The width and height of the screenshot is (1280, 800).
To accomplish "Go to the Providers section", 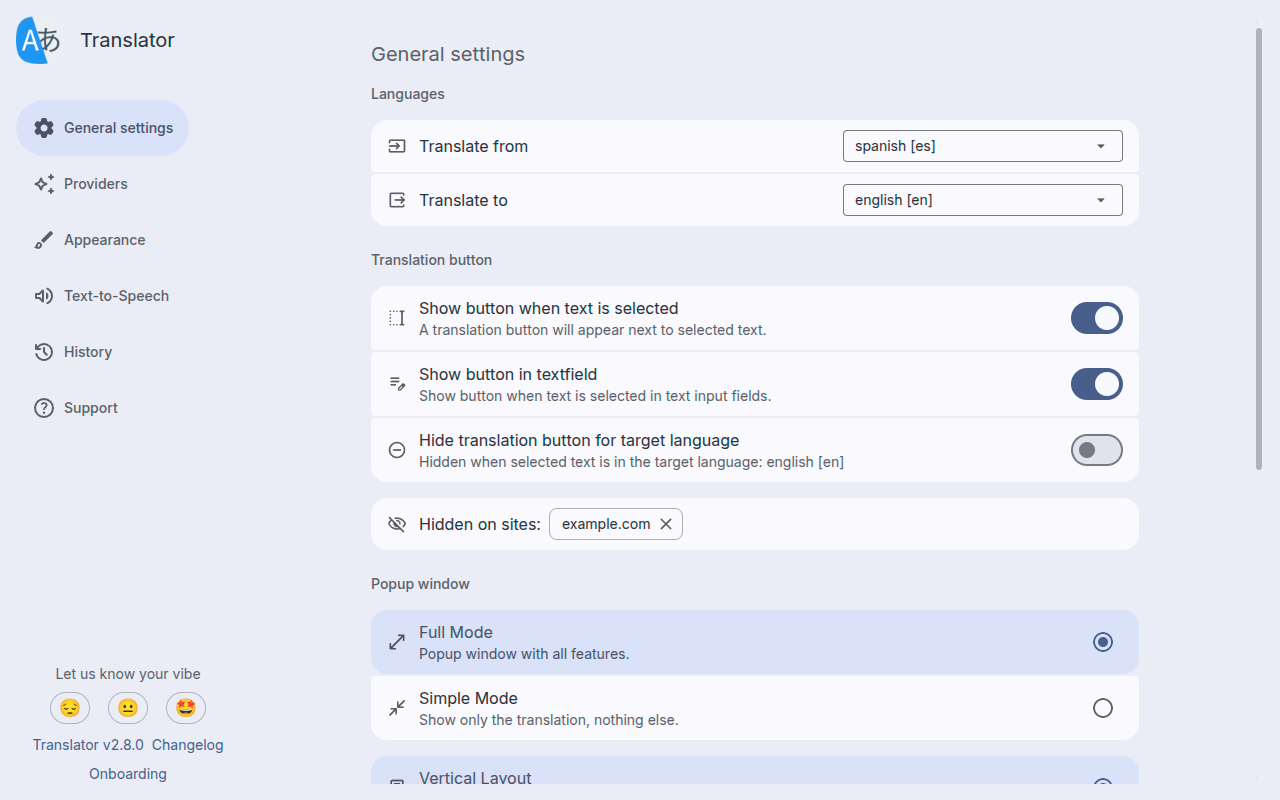I will [x=80, y=184].
